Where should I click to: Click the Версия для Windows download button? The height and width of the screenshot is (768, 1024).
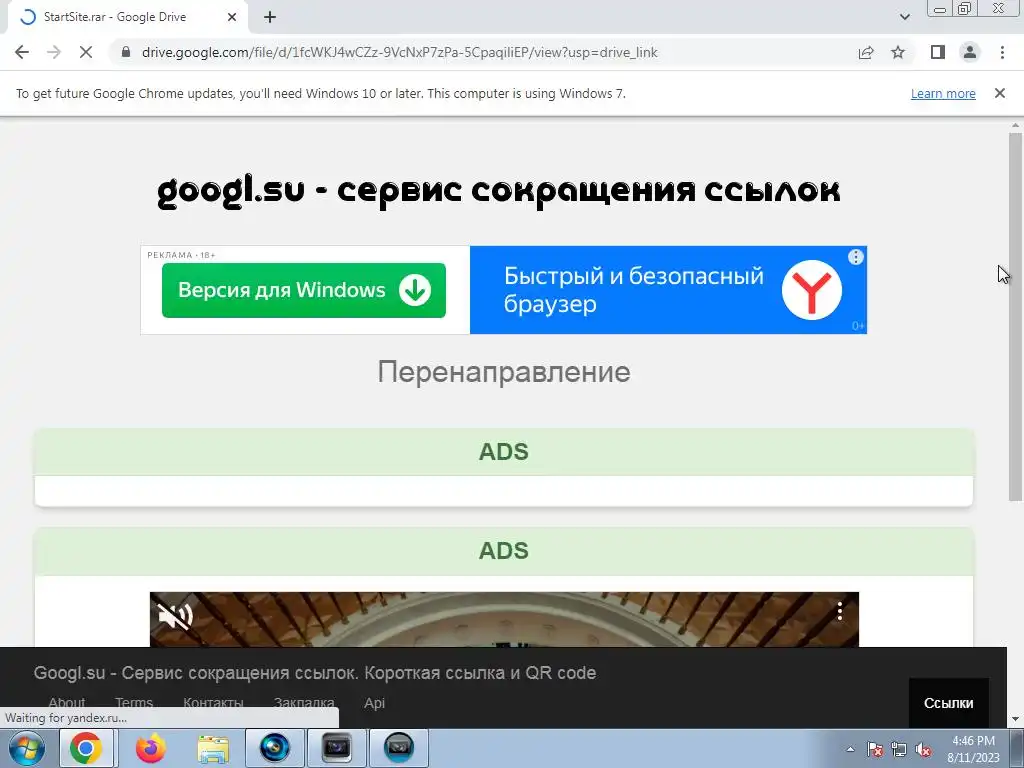tap(304, 290)
